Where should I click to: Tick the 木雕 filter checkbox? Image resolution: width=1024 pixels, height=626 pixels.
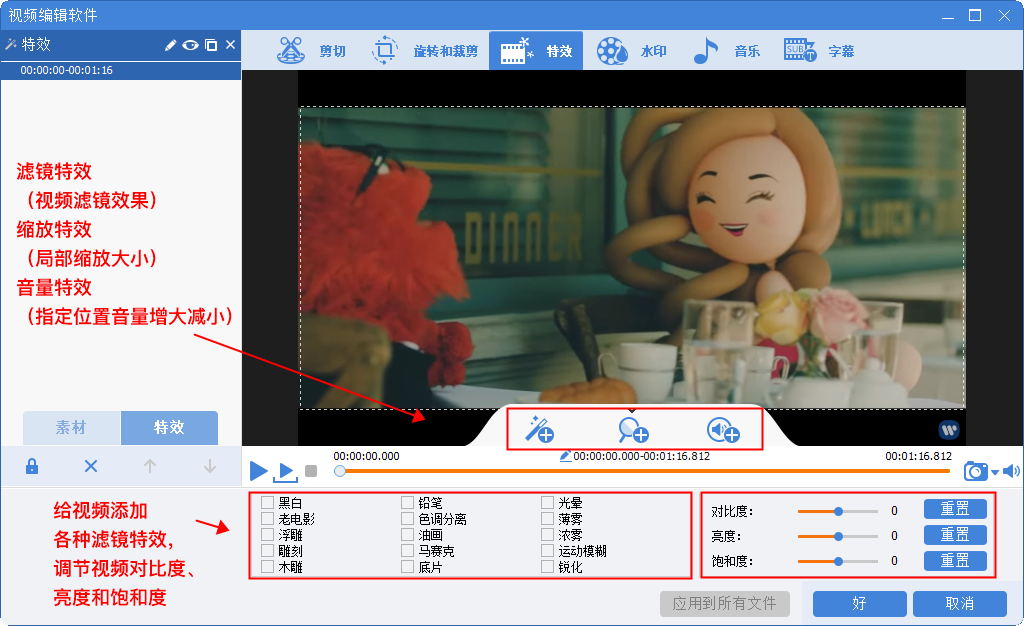(267, 567)
